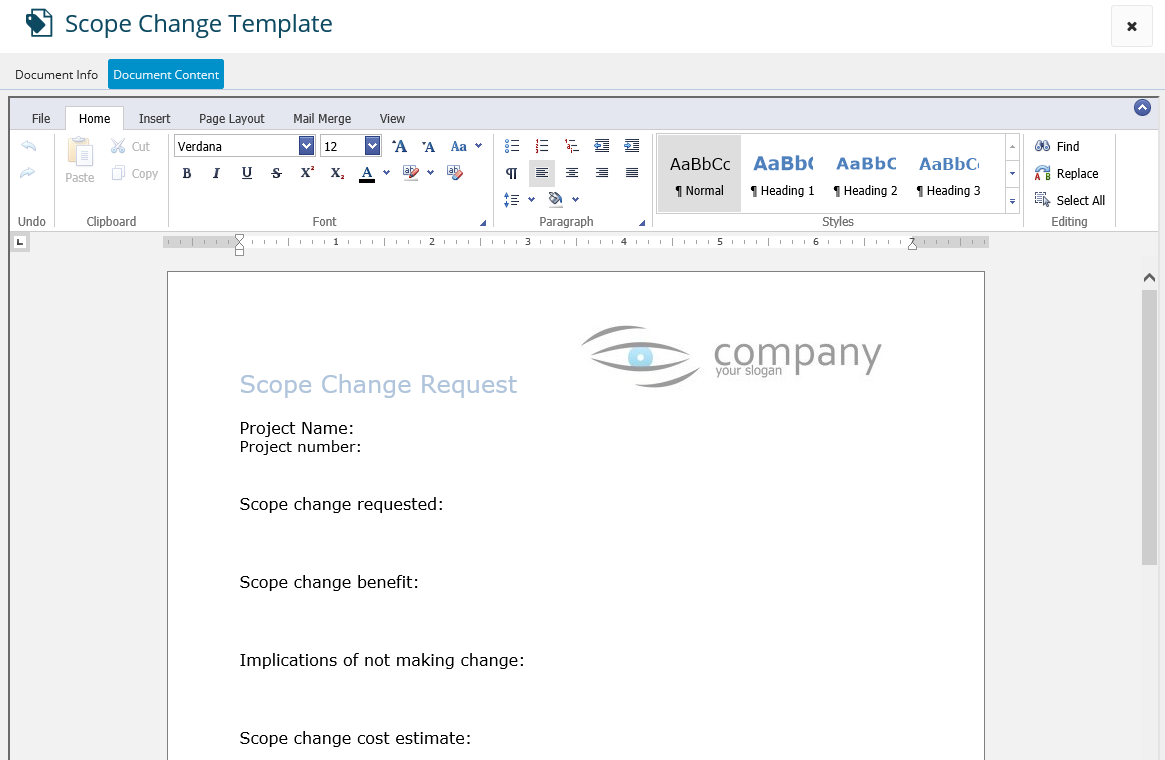
Task: Apply the font color A
Action: (367, 173)
